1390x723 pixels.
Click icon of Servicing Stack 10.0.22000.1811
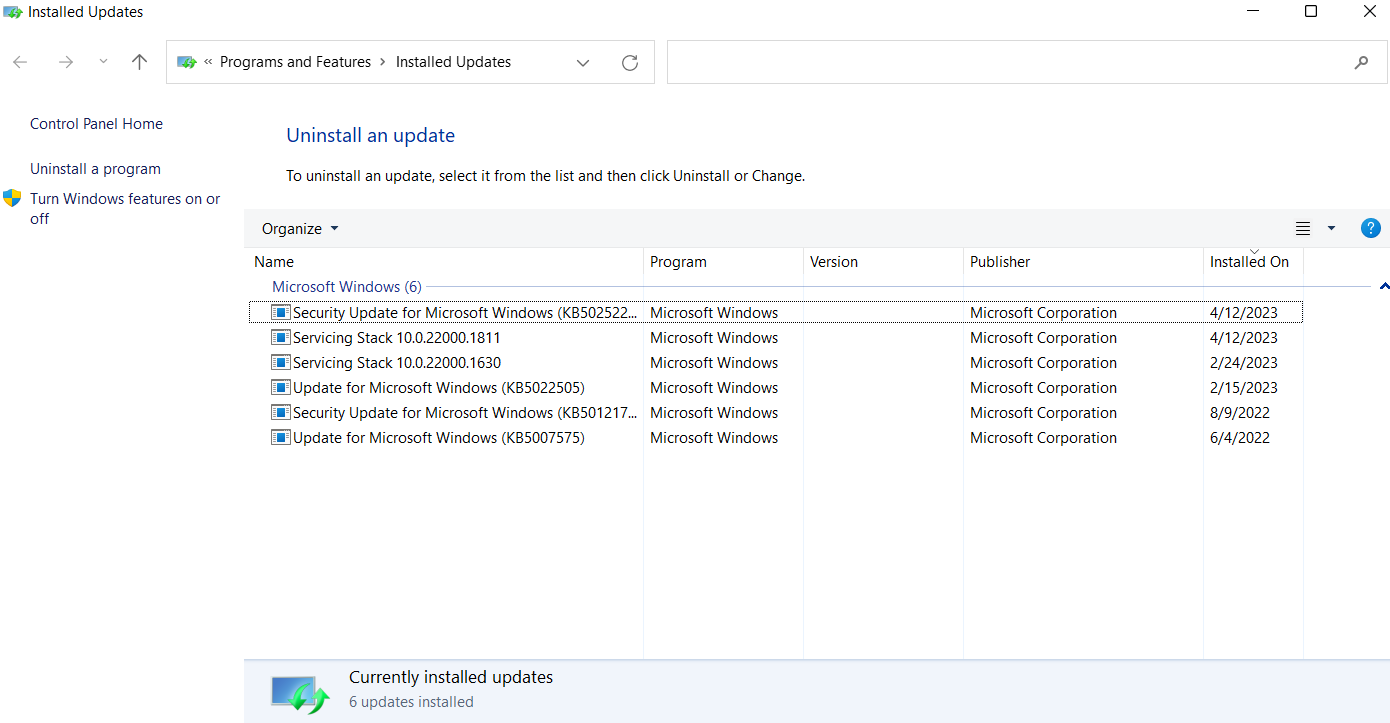pyautogui.click(x=281, y=338)
